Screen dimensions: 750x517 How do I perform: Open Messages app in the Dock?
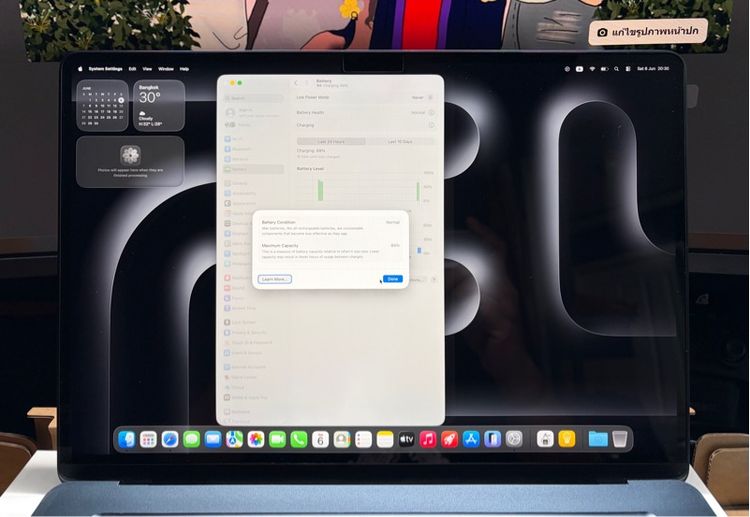click(x=191, y=439)
